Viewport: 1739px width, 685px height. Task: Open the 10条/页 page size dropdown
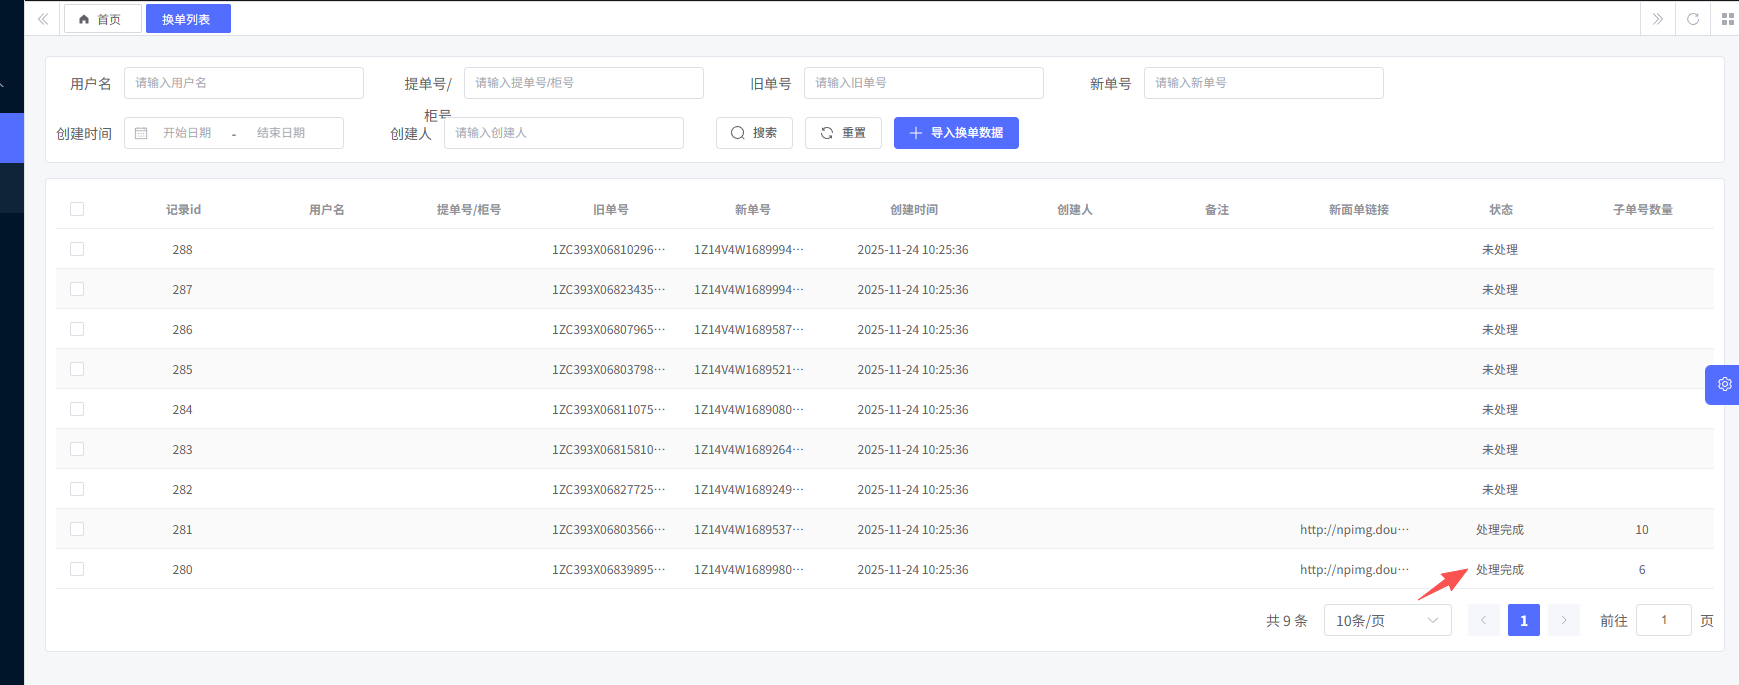pyautogui.click(x=1386, y=620)
